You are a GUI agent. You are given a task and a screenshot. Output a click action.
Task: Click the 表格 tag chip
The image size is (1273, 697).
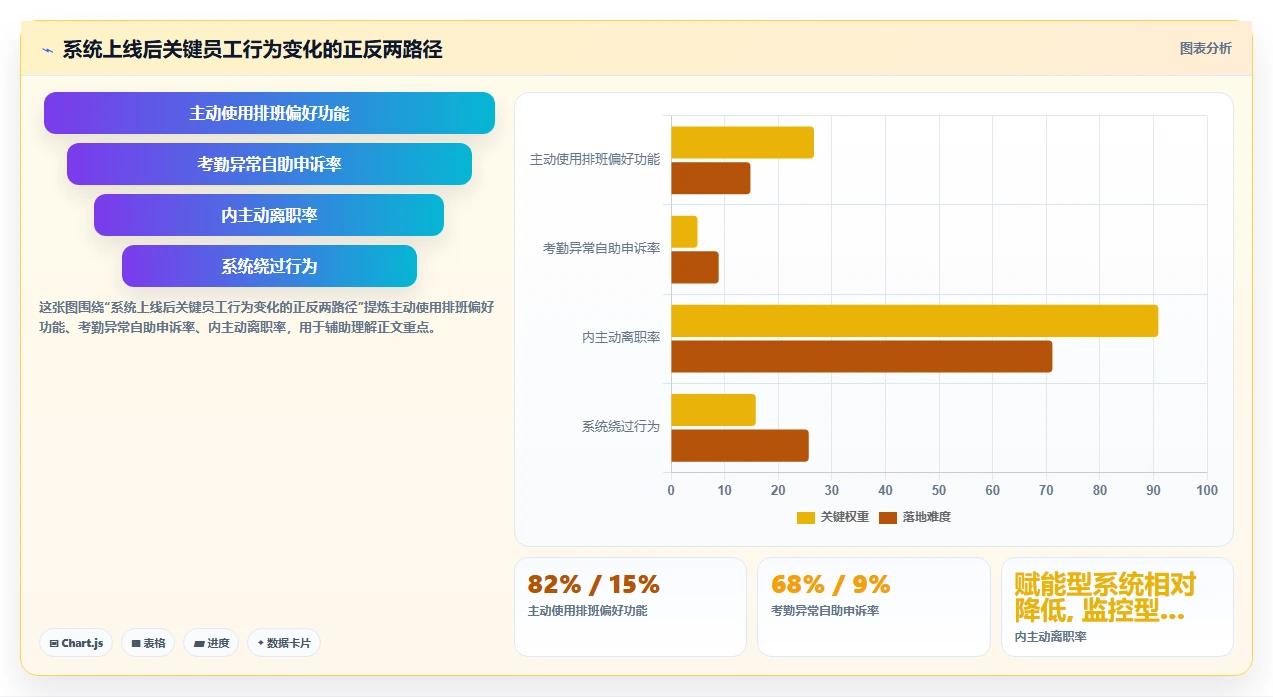(148, 643)
